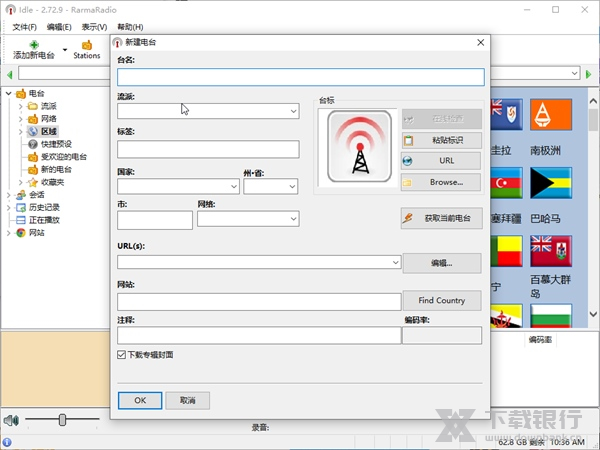Open the 帮助(H) menu
Screen dimensions: 600x450
click(129, 27)
